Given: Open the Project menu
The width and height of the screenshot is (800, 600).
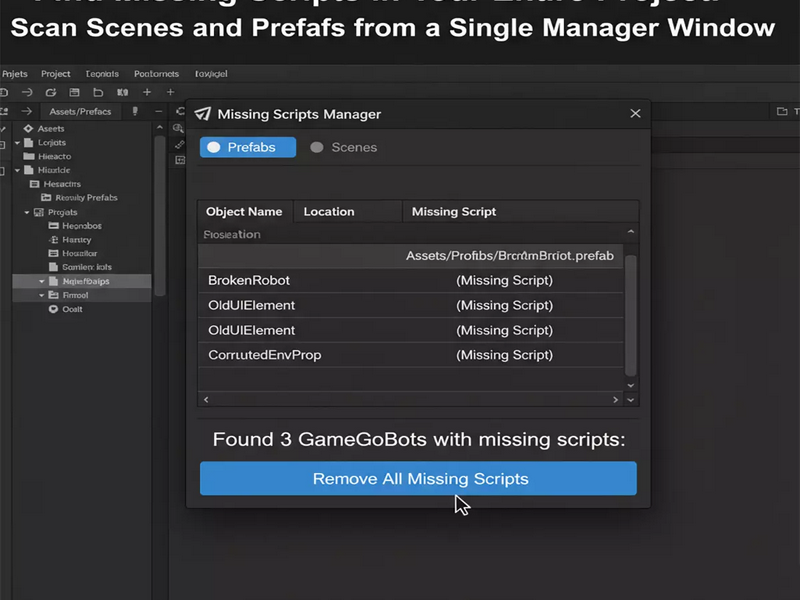Looking at the screenshot, I should click(x=56, y=73).
